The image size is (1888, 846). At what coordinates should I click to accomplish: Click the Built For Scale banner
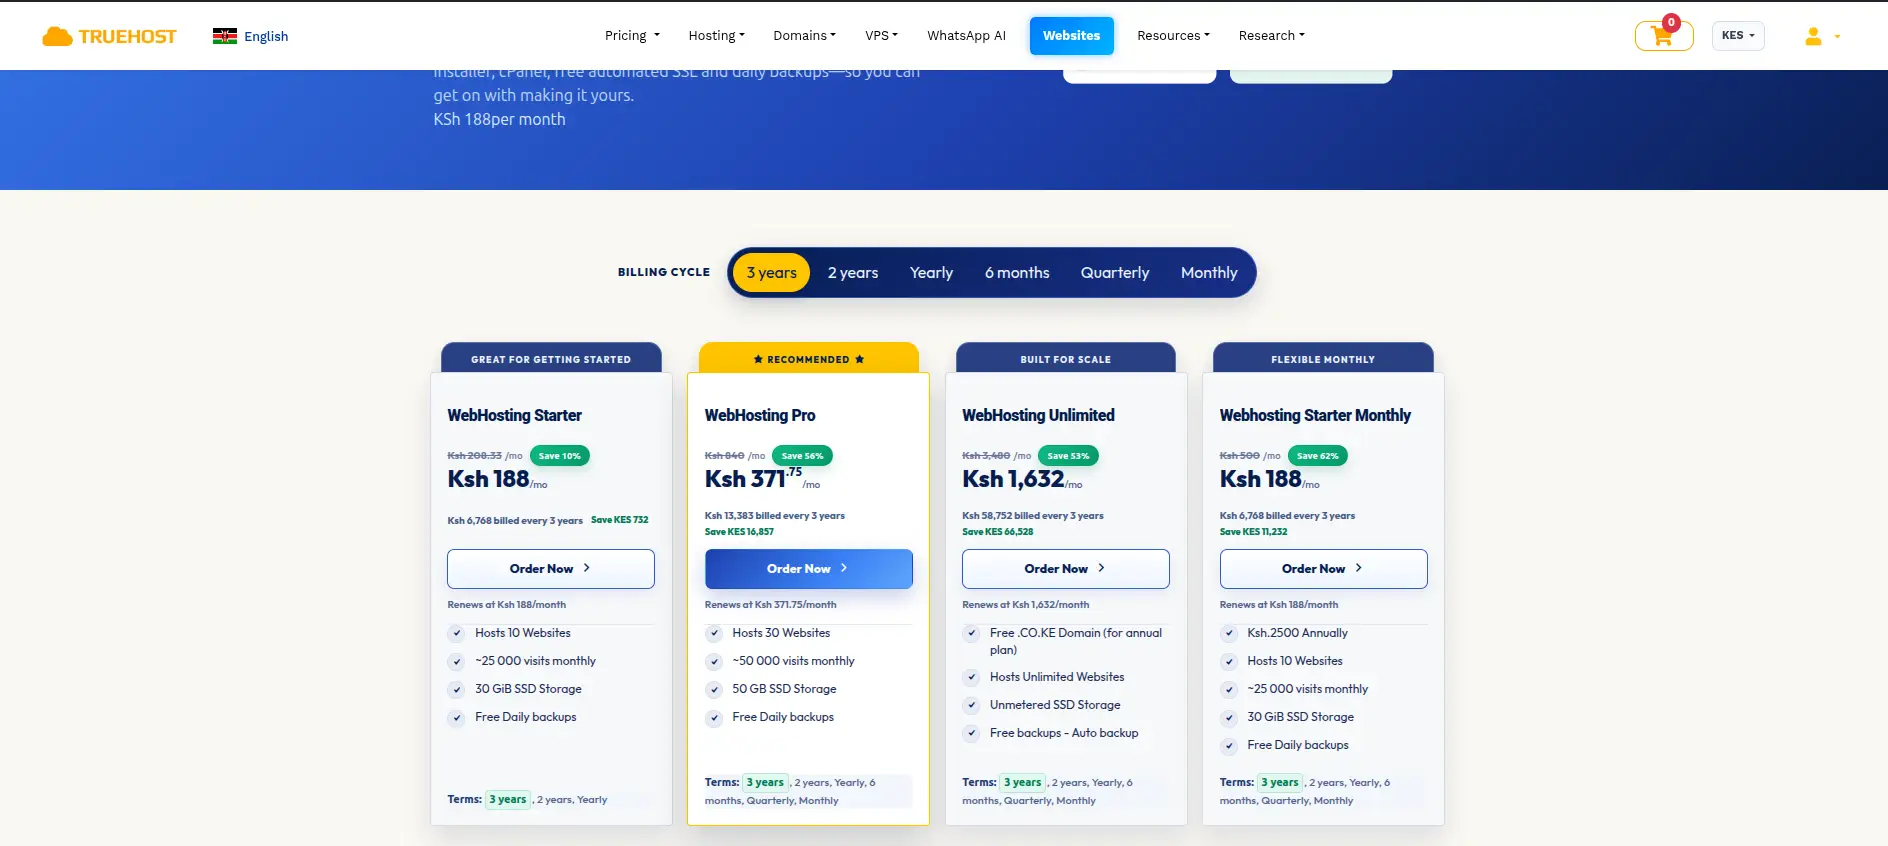click(1066, 358)
